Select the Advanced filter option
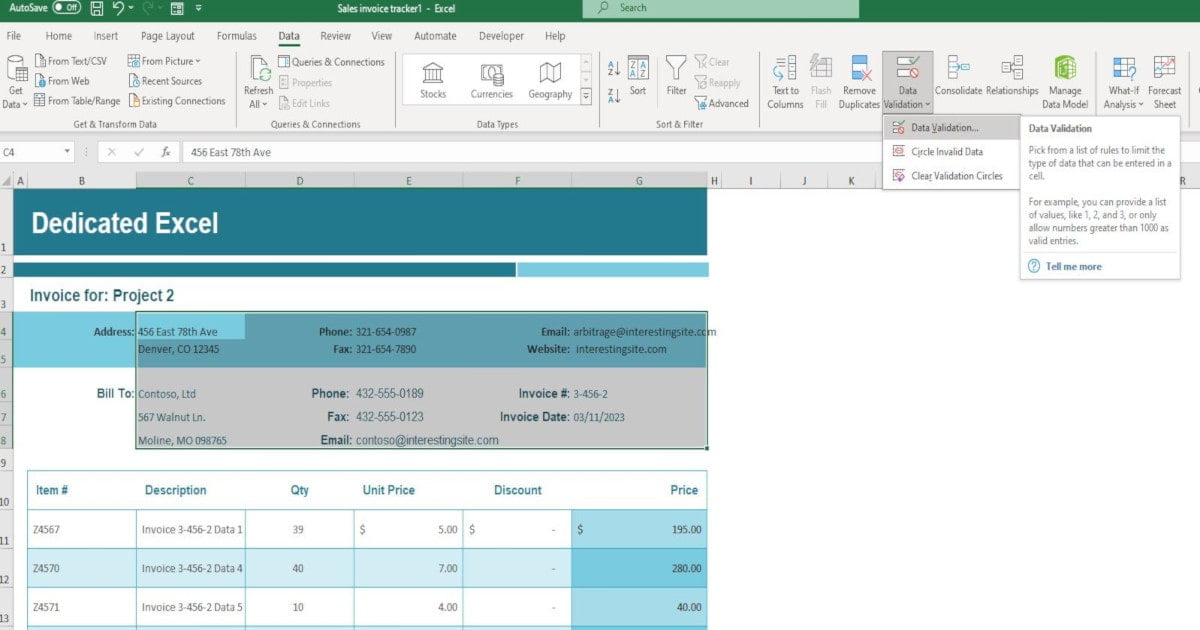 722,103
